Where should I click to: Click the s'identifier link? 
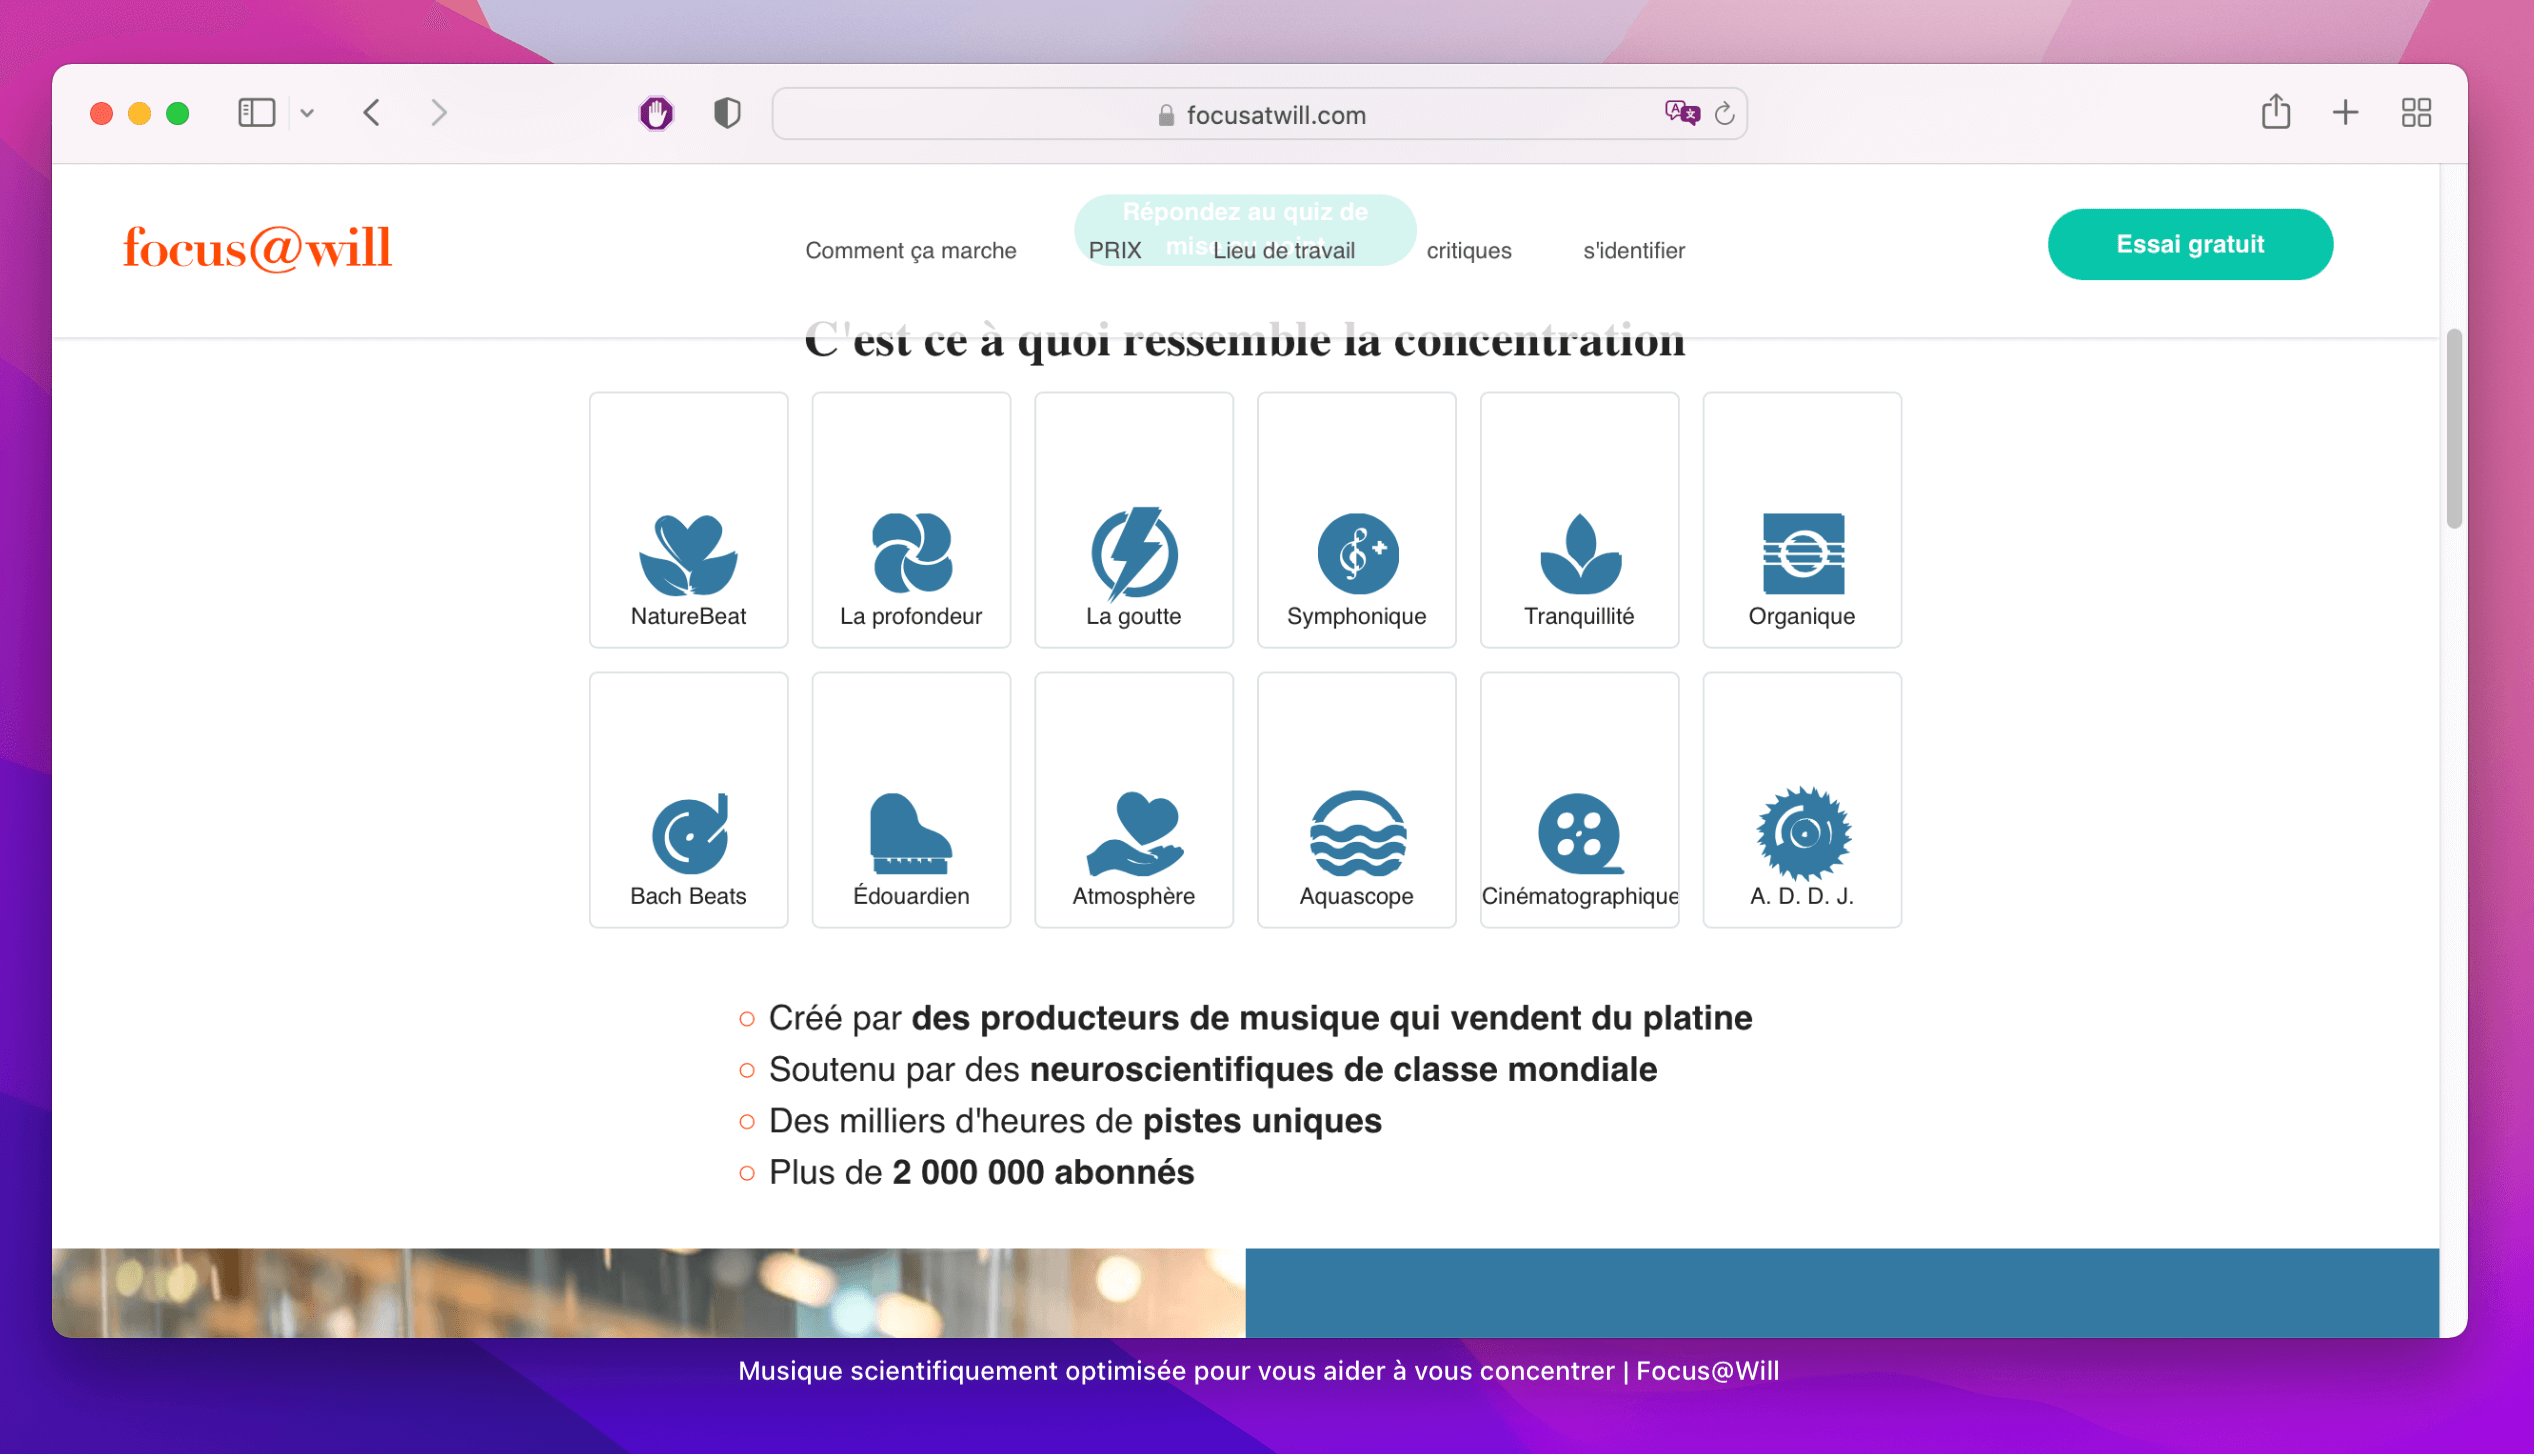coord(1634,249)
